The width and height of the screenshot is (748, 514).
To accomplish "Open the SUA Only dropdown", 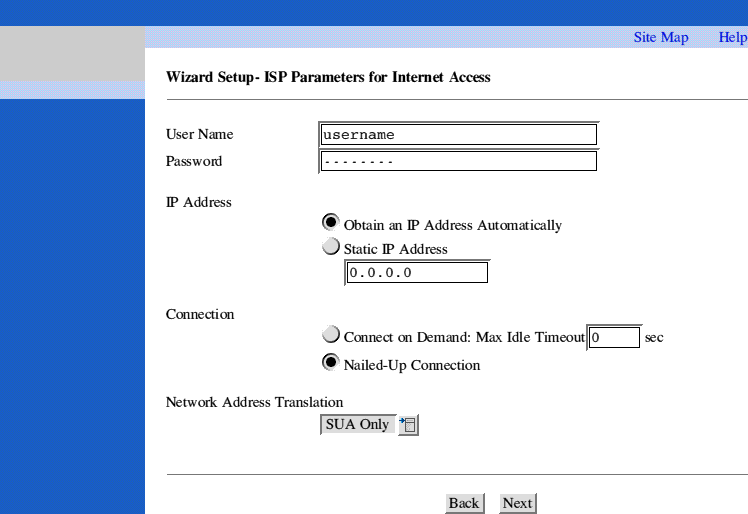I will (x=358, y=425).
